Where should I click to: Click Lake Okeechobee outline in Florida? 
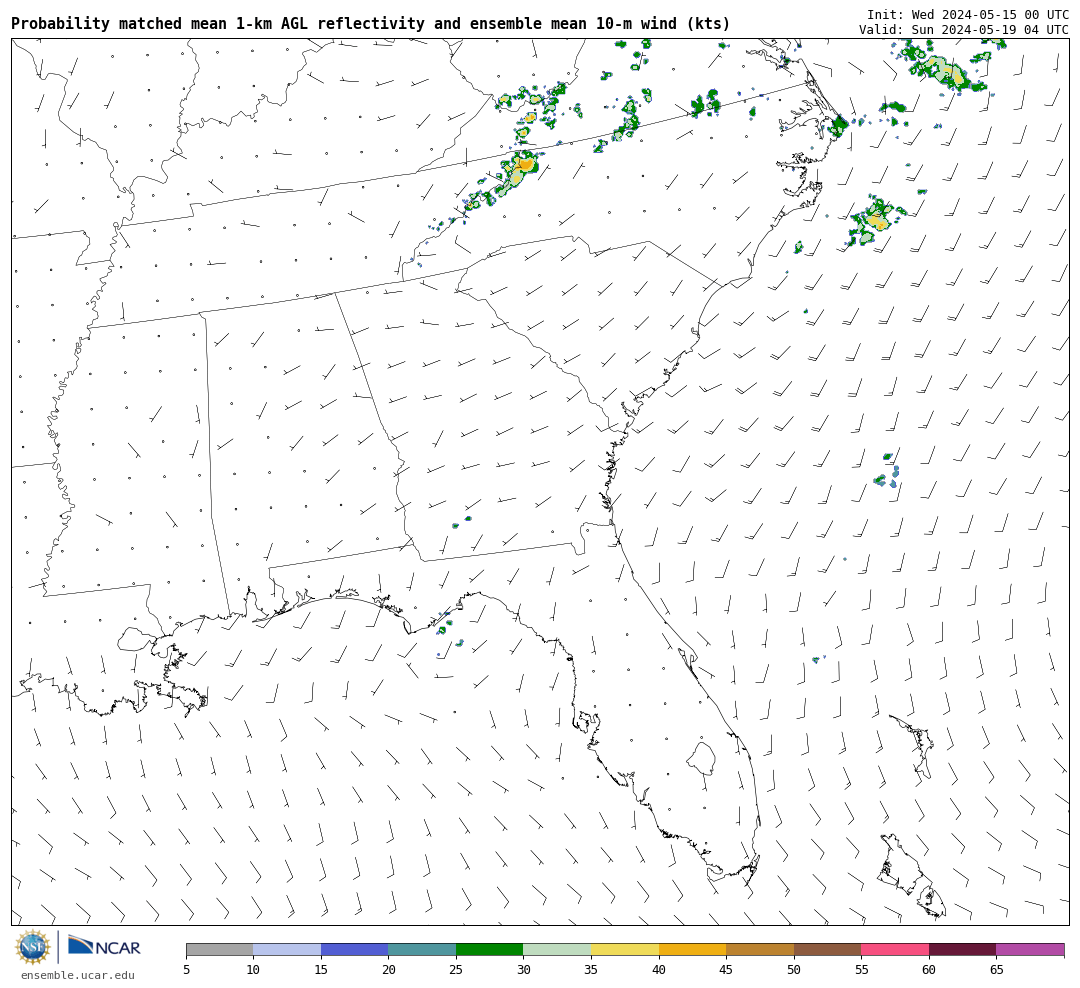[701, 759]
